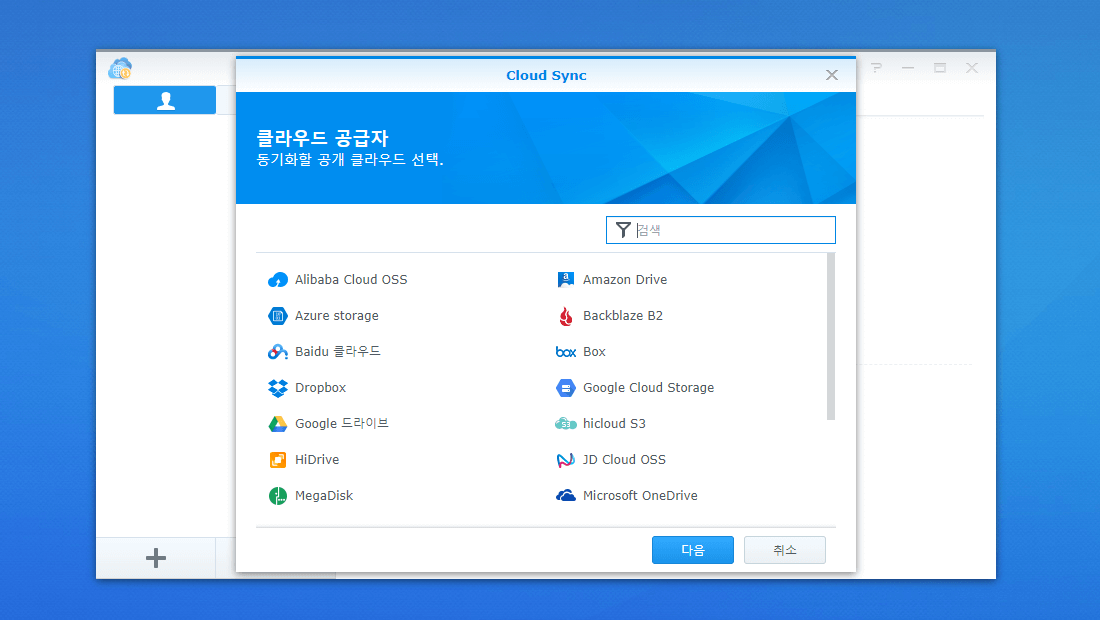Select the Google 드라이브 label
Screen dimensions: 1100x620
click(x=342, y=424)
